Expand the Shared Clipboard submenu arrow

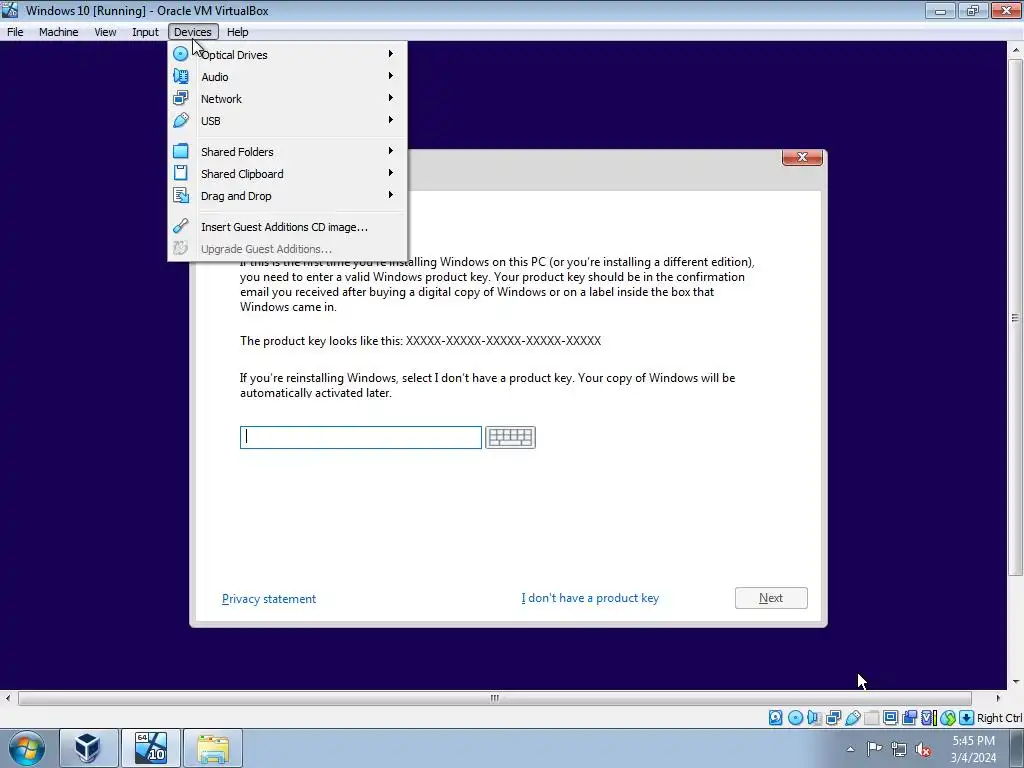391,173
